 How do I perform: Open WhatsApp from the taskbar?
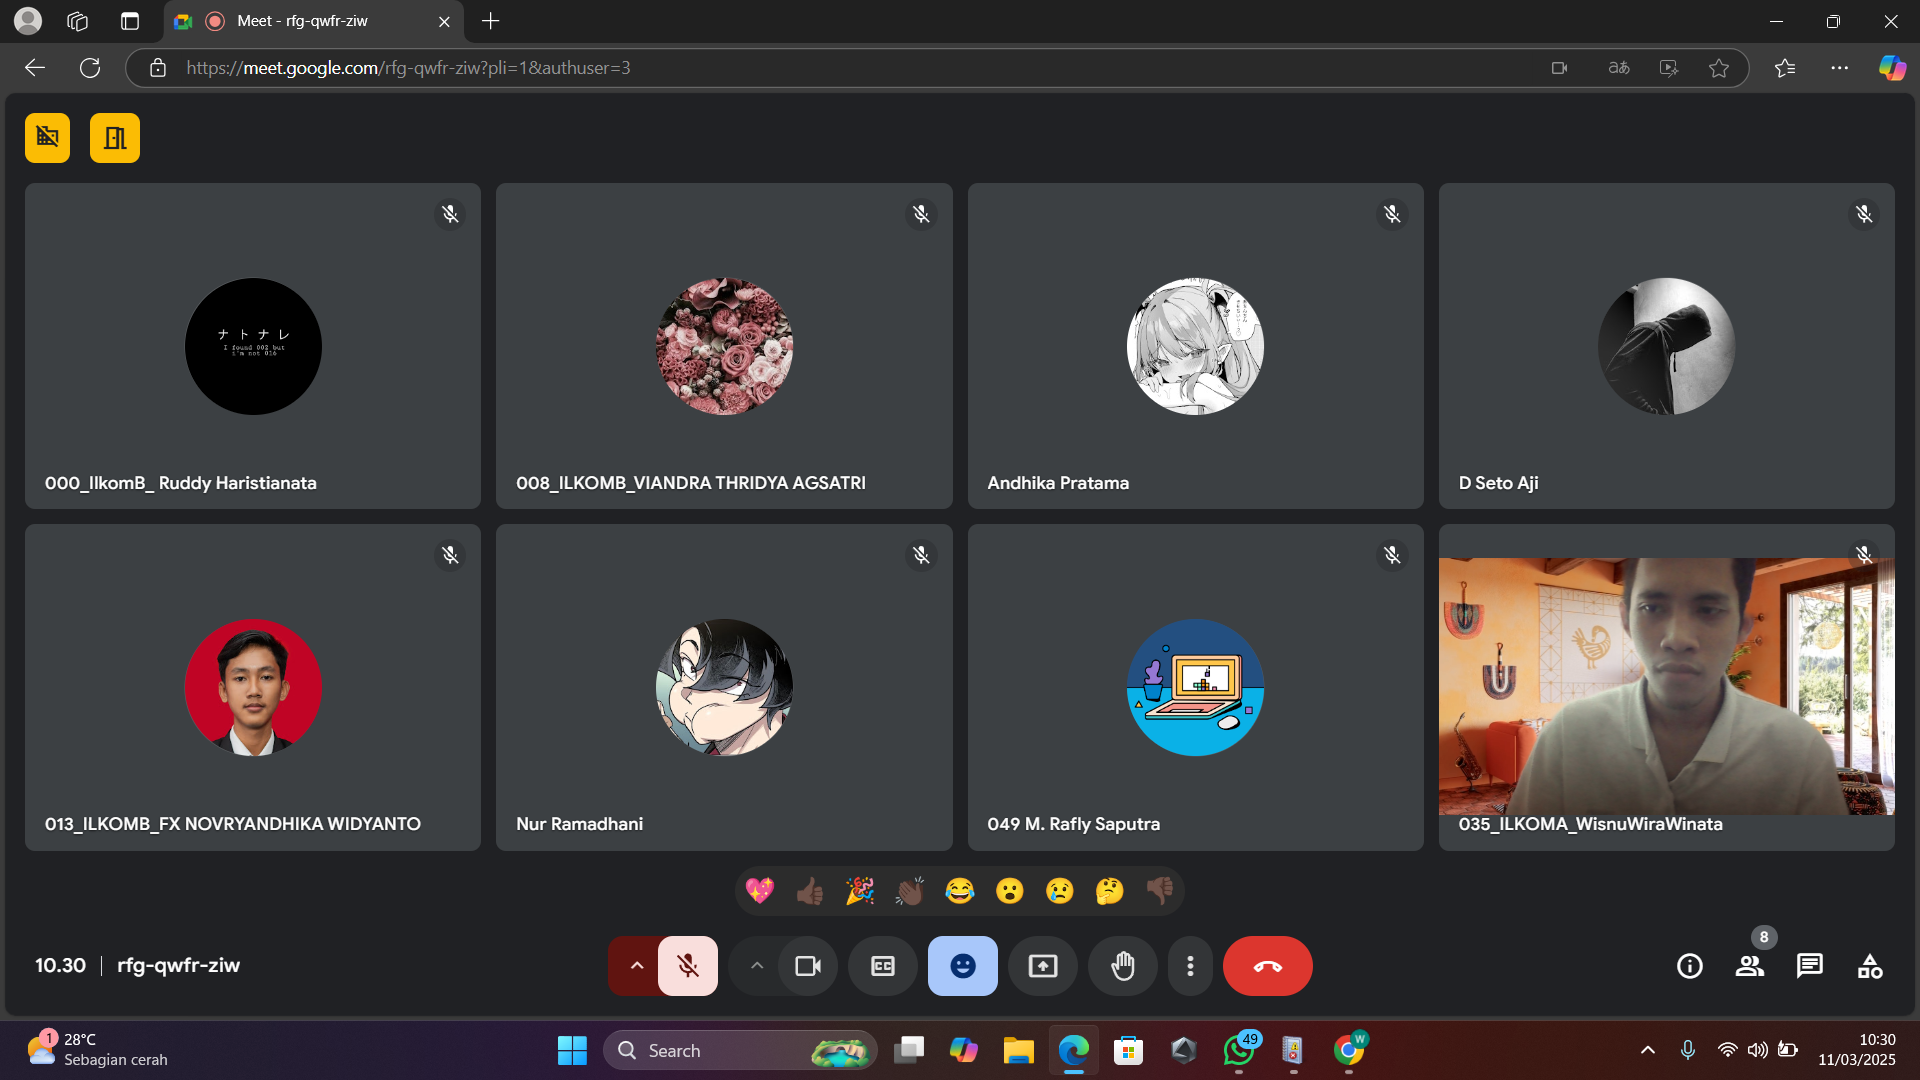1238,1051
